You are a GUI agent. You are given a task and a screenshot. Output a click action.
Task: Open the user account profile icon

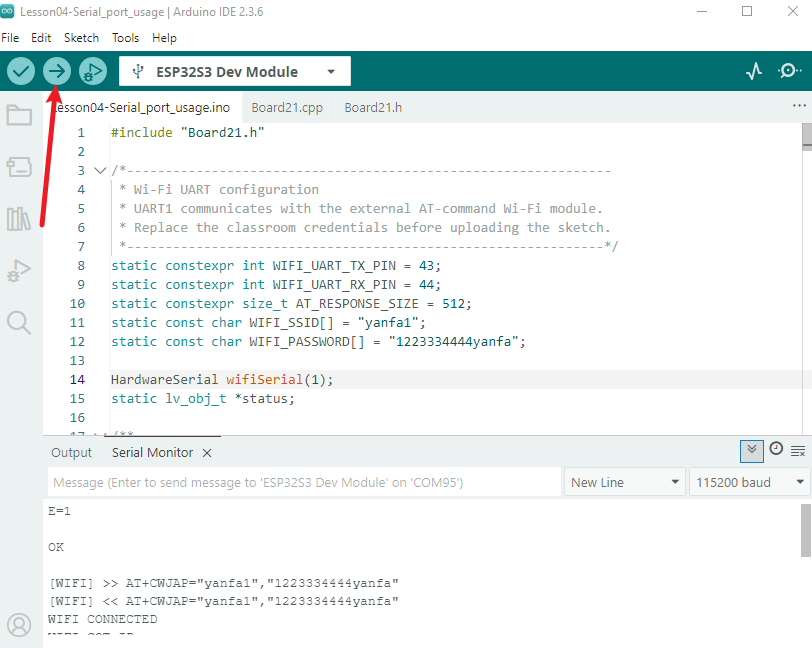(x=19, y=625)
